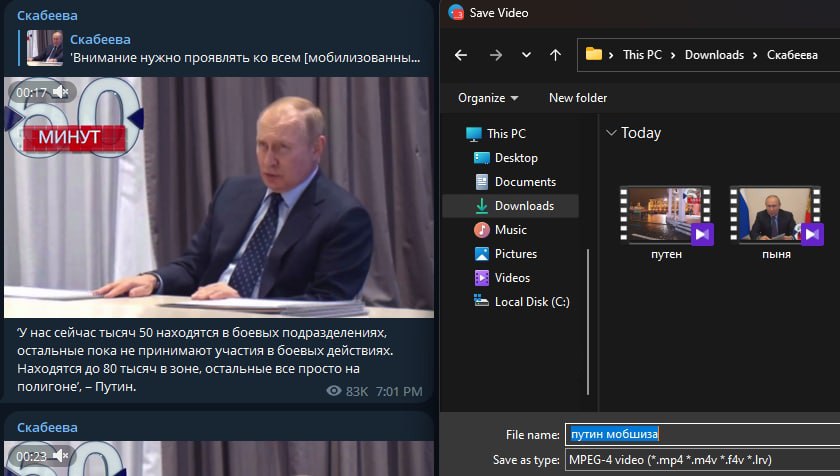Click the This PC monitor icon
Viewport: 840px width, 476px height.
pyautogui.click(x=474, y=134)
